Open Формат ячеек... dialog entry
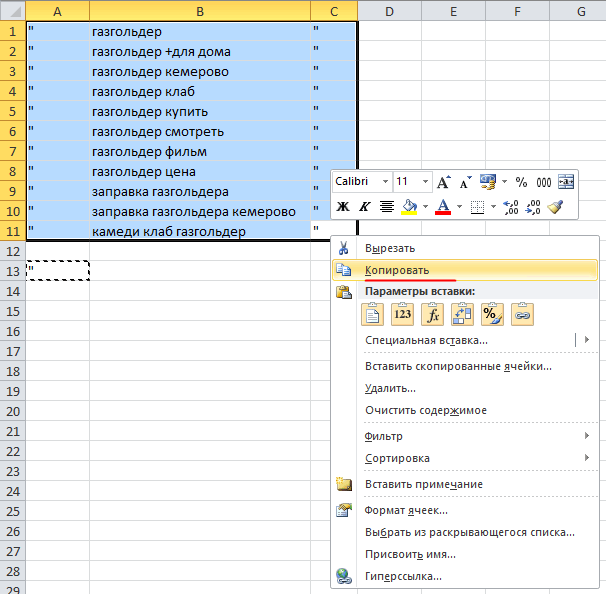This screenshot has height=594, width=606. pyautogui.click(x=465, y=510)
